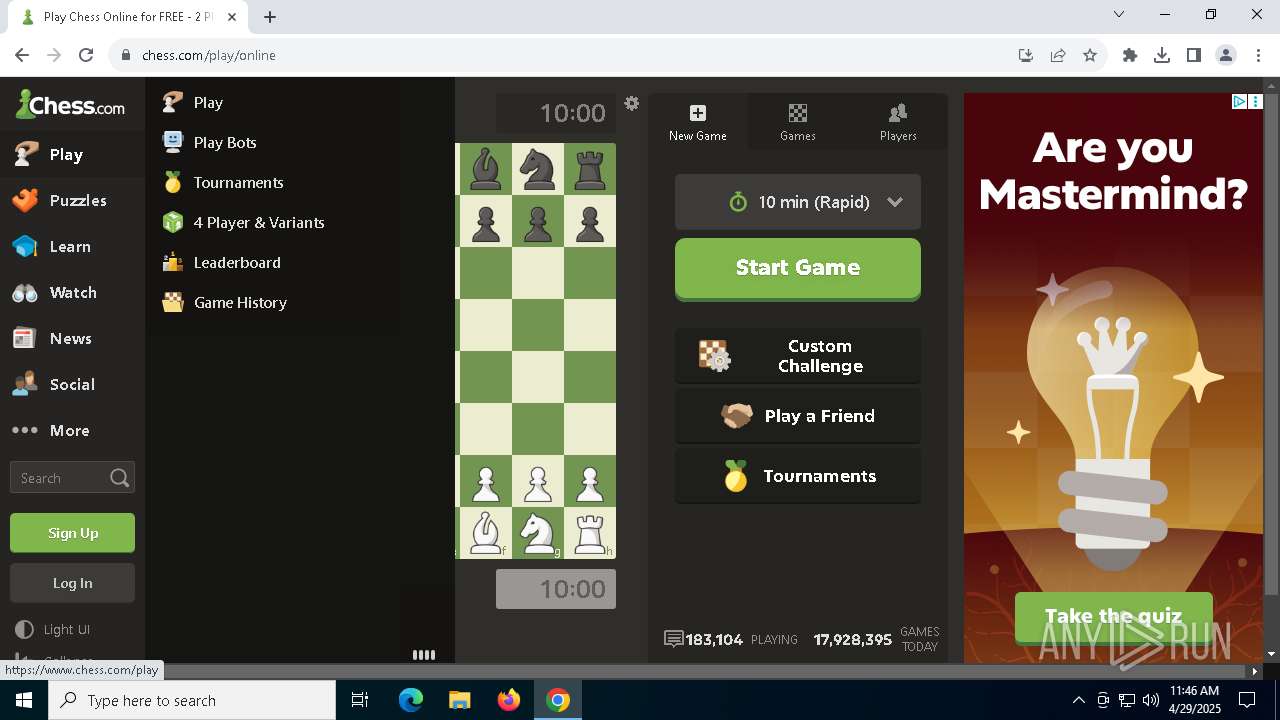Viewport: 1280px width, 720px height.
Task: Click the black knight on the board
Action: coord(538,169)
